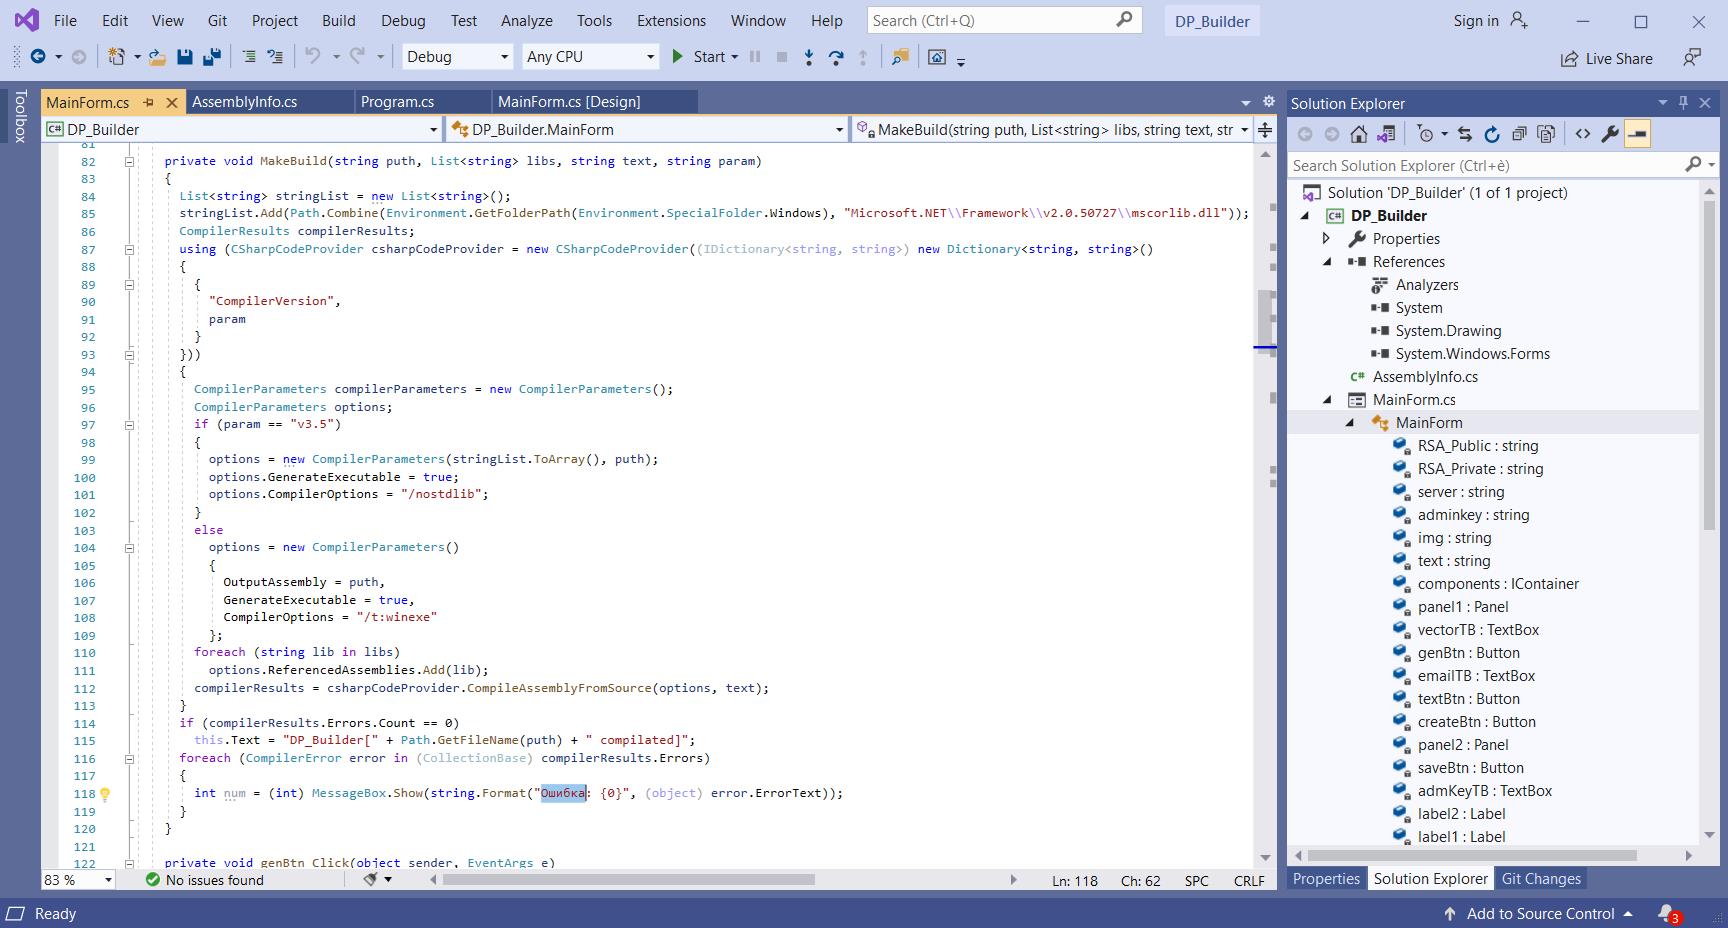The width and height of the screenshot is (1728, 928).
Task: Click the Solution Explorer Home icon
Action: (1358, 134)
